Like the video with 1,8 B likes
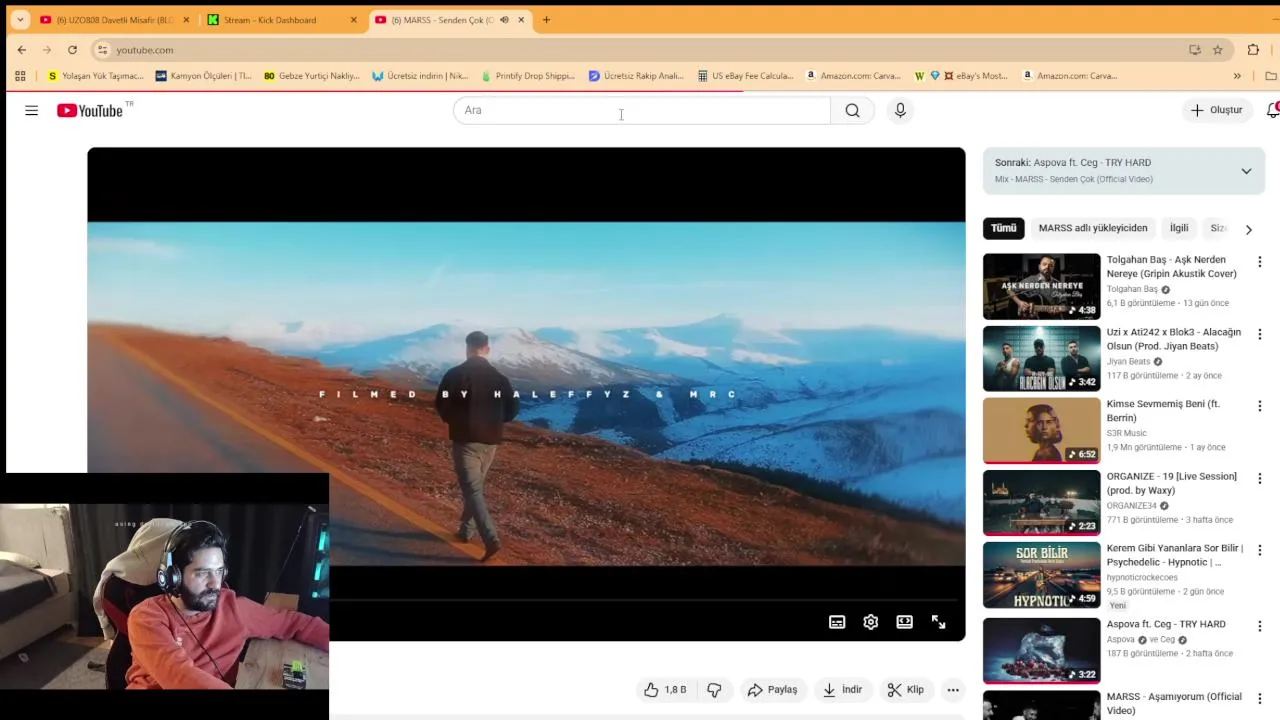This screenshot has height=720, width=1280. (665, 690)
